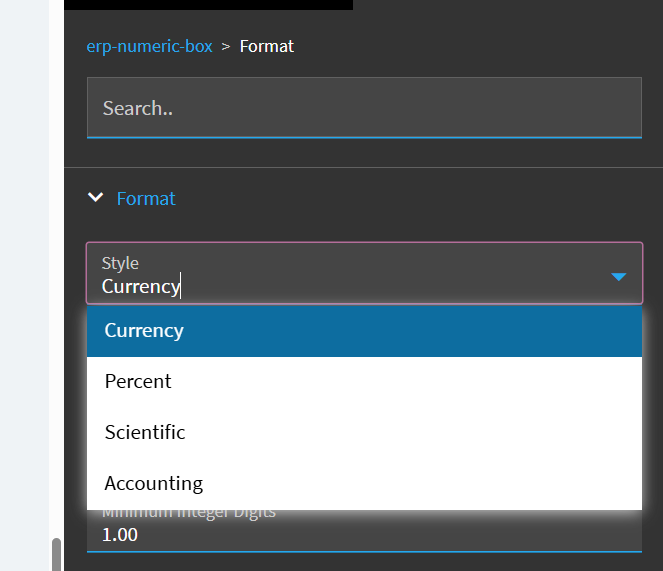Focus the Search text box
This screenshot has width=663, height=571.
364,108
